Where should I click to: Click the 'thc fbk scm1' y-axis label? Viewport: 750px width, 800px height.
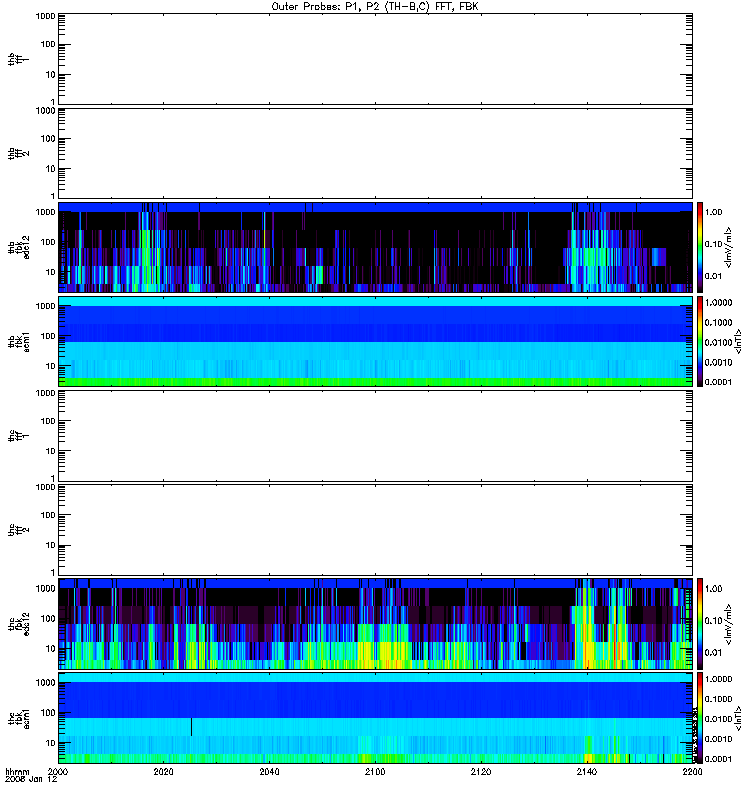click(x=19, y=717)
